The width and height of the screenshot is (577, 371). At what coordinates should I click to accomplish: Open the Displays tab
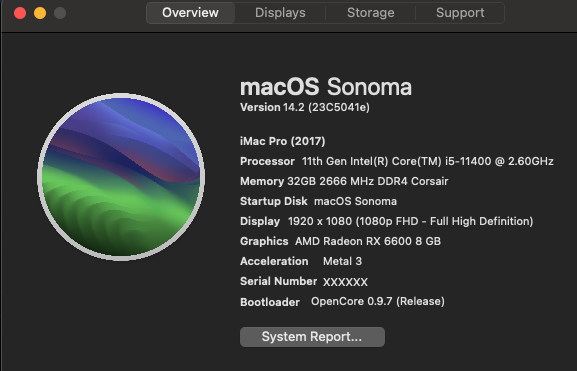(280, 13)
